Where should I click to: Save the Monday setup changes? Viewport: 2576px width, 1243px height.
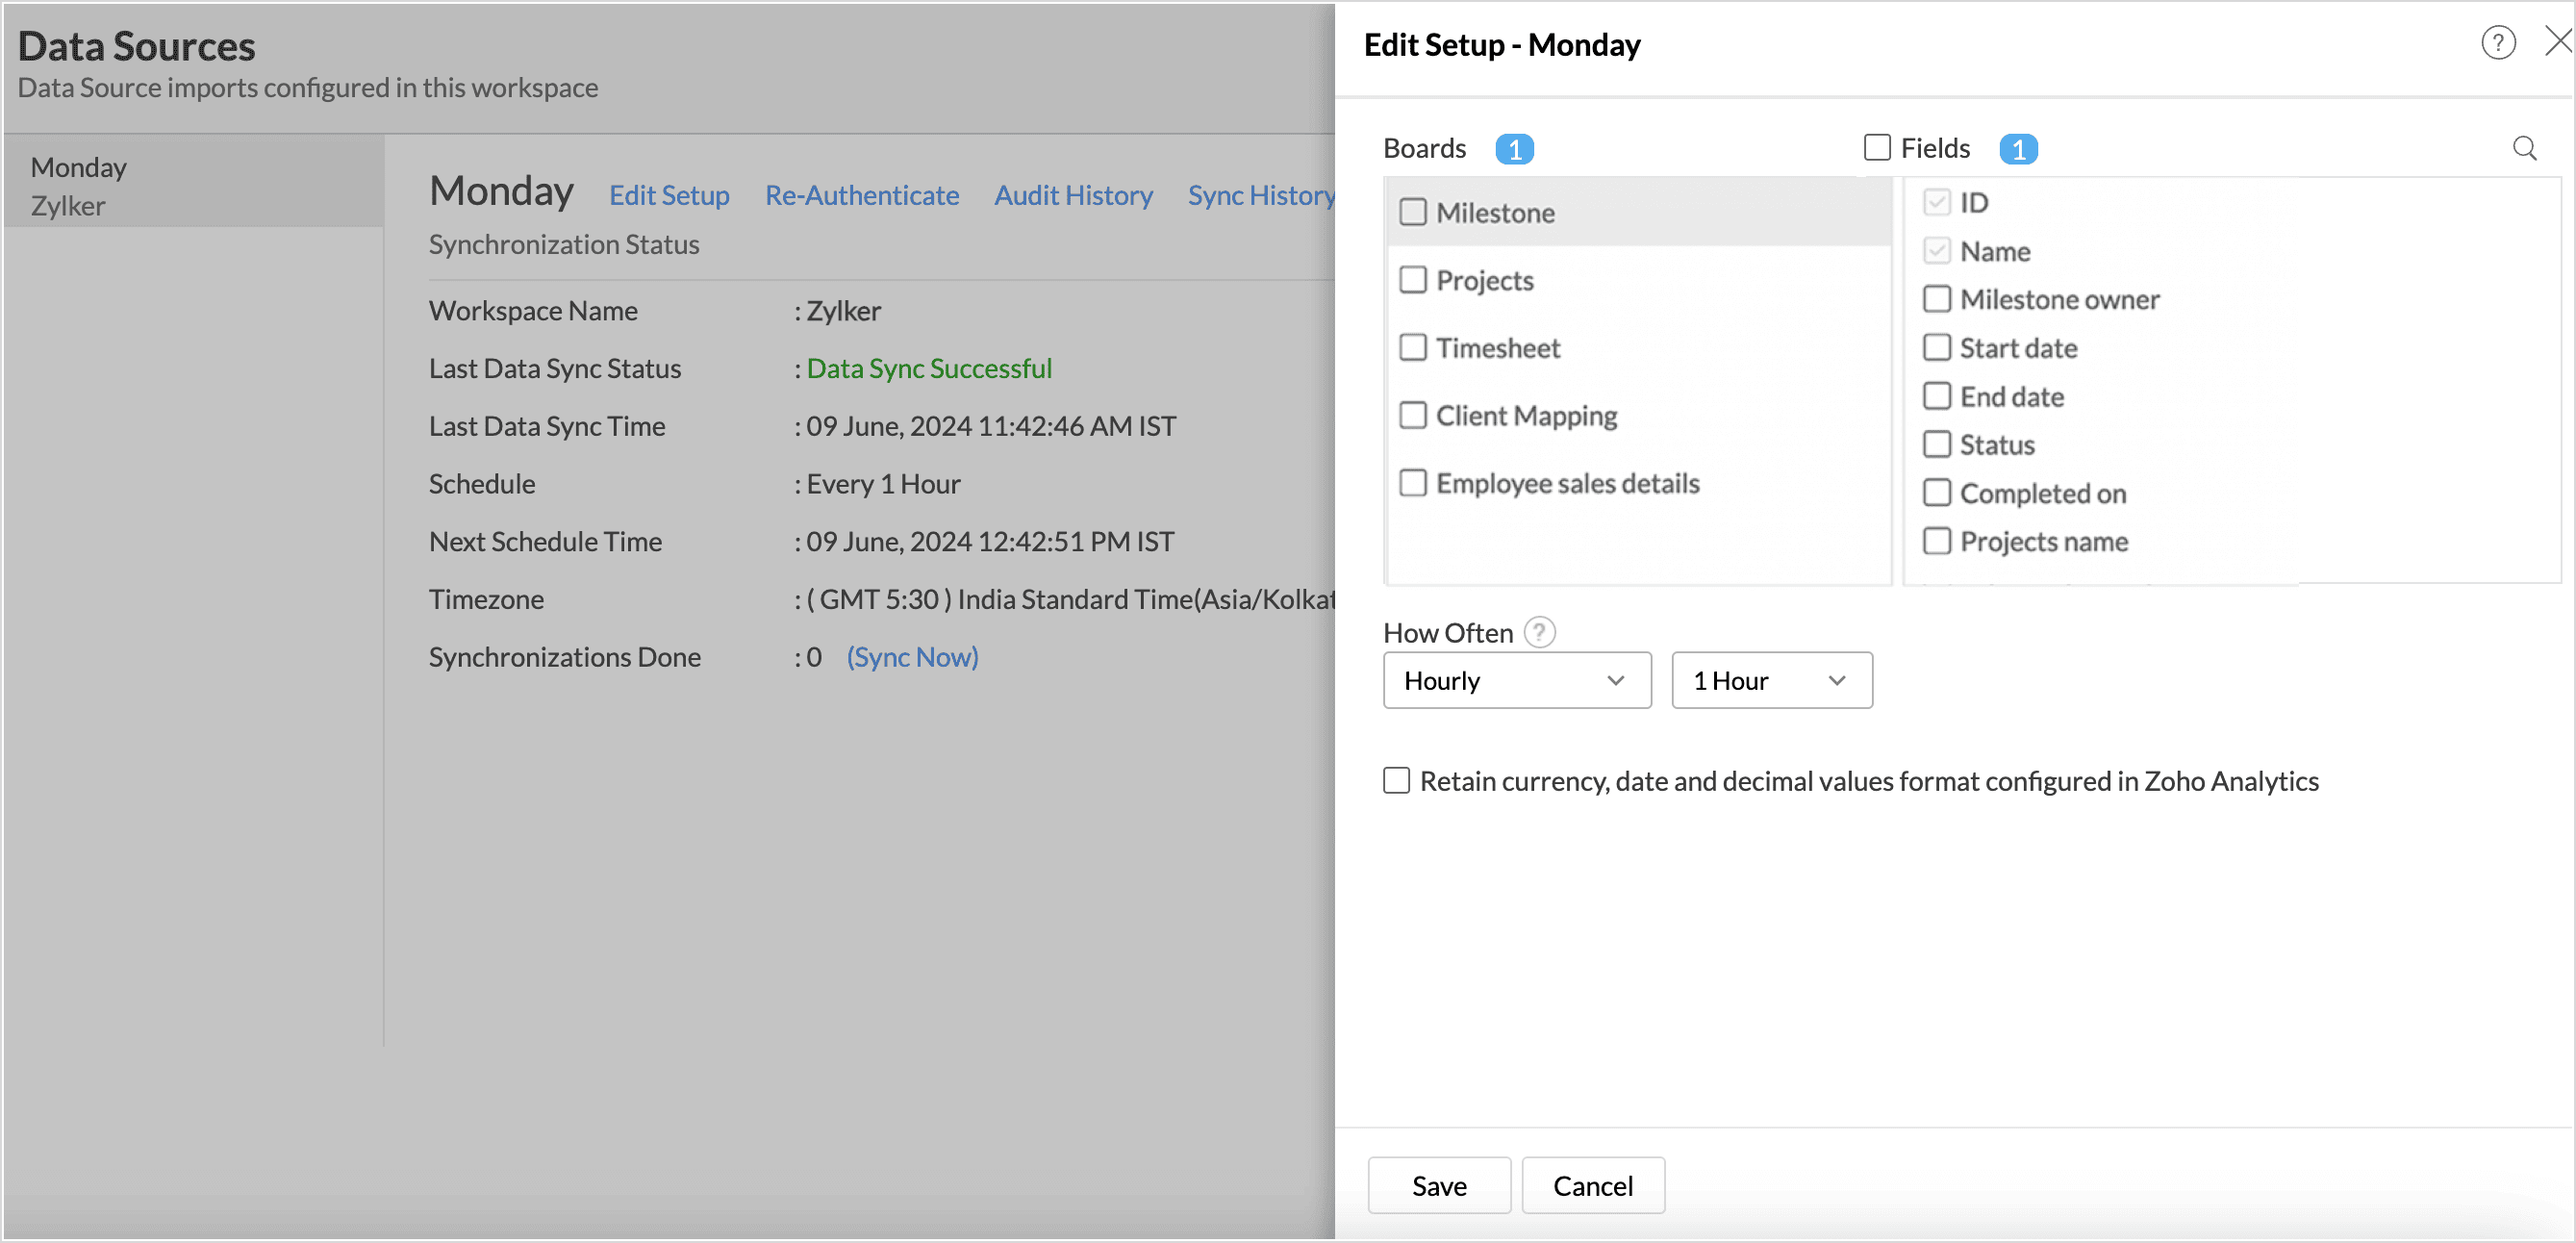pos(1439,1186)
